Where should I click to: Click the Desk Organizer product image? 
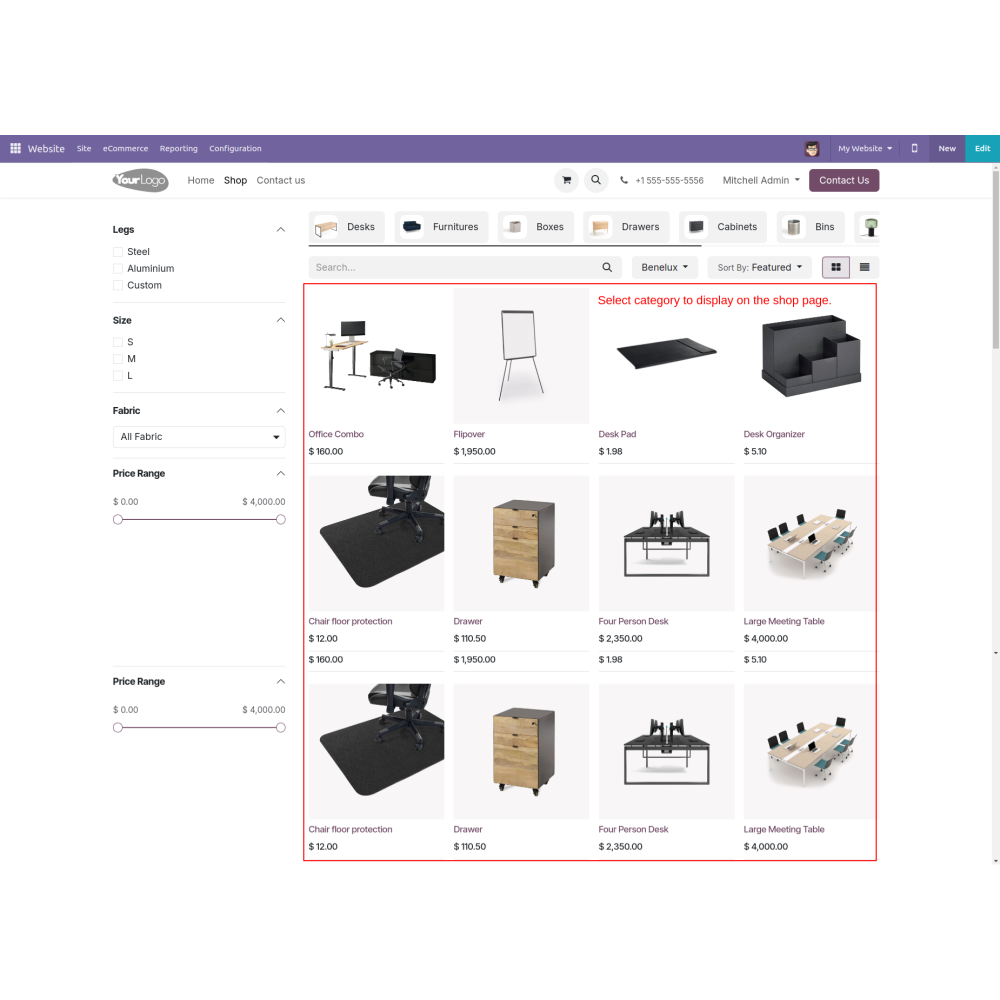tap(809, 356)
